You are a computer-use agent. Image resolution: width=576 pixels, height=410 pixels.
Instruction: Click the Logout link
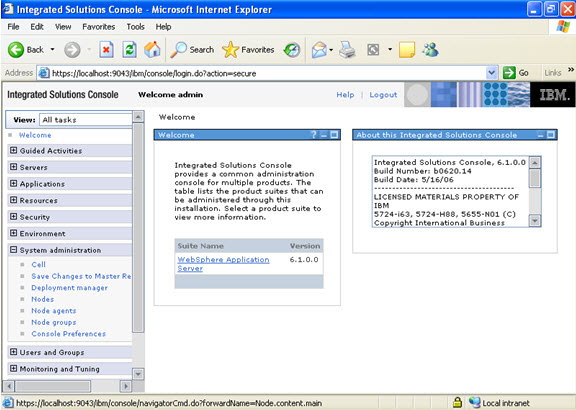tap(383, 95)
